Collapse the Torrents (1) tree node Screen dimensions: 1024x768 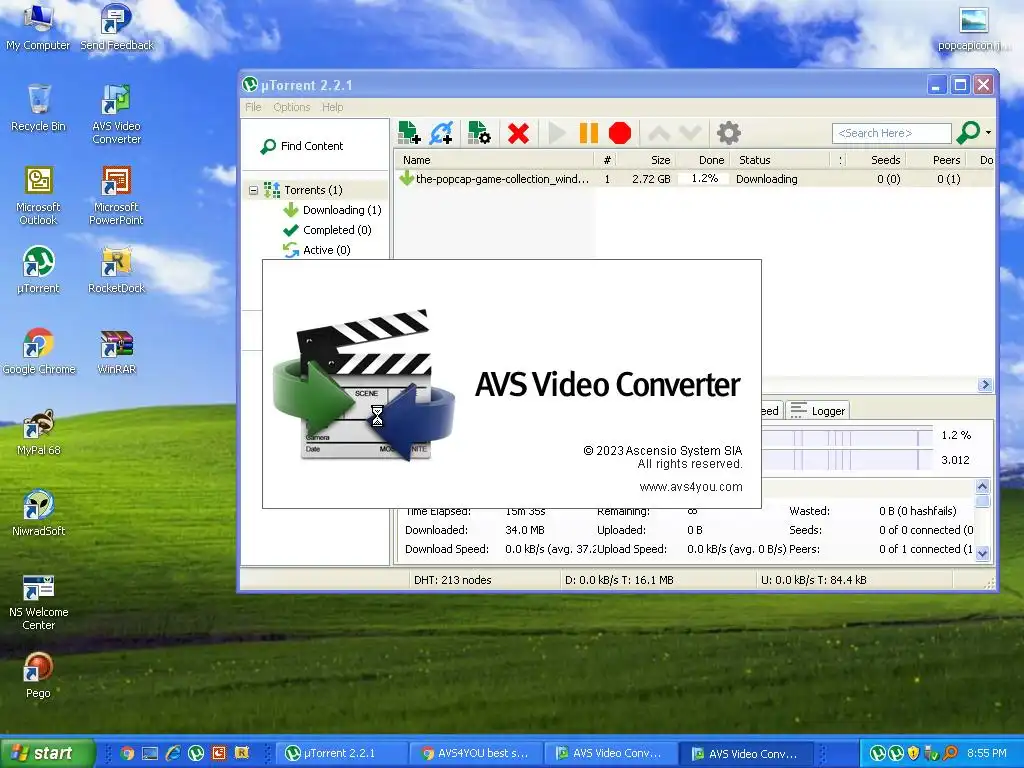253,191
